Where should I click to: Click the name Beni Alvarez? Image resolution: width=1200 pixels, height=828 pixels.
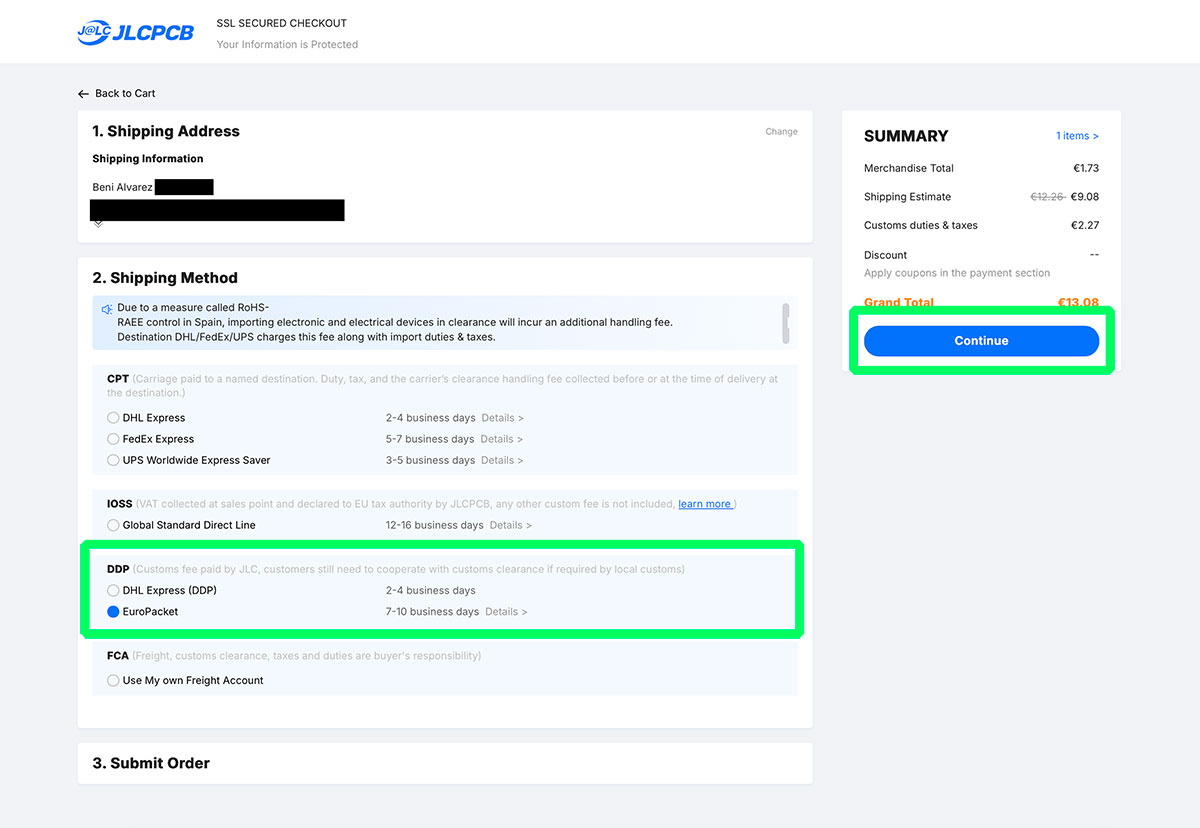pos(122,187)
